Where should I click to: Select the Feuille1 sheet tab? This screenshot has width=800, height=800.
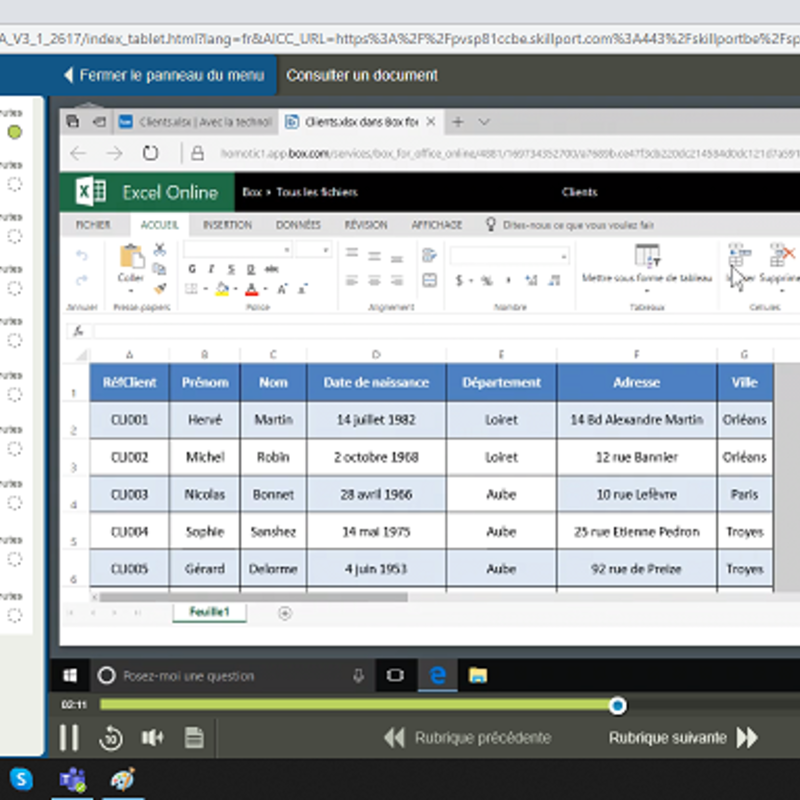coord(210,612)
